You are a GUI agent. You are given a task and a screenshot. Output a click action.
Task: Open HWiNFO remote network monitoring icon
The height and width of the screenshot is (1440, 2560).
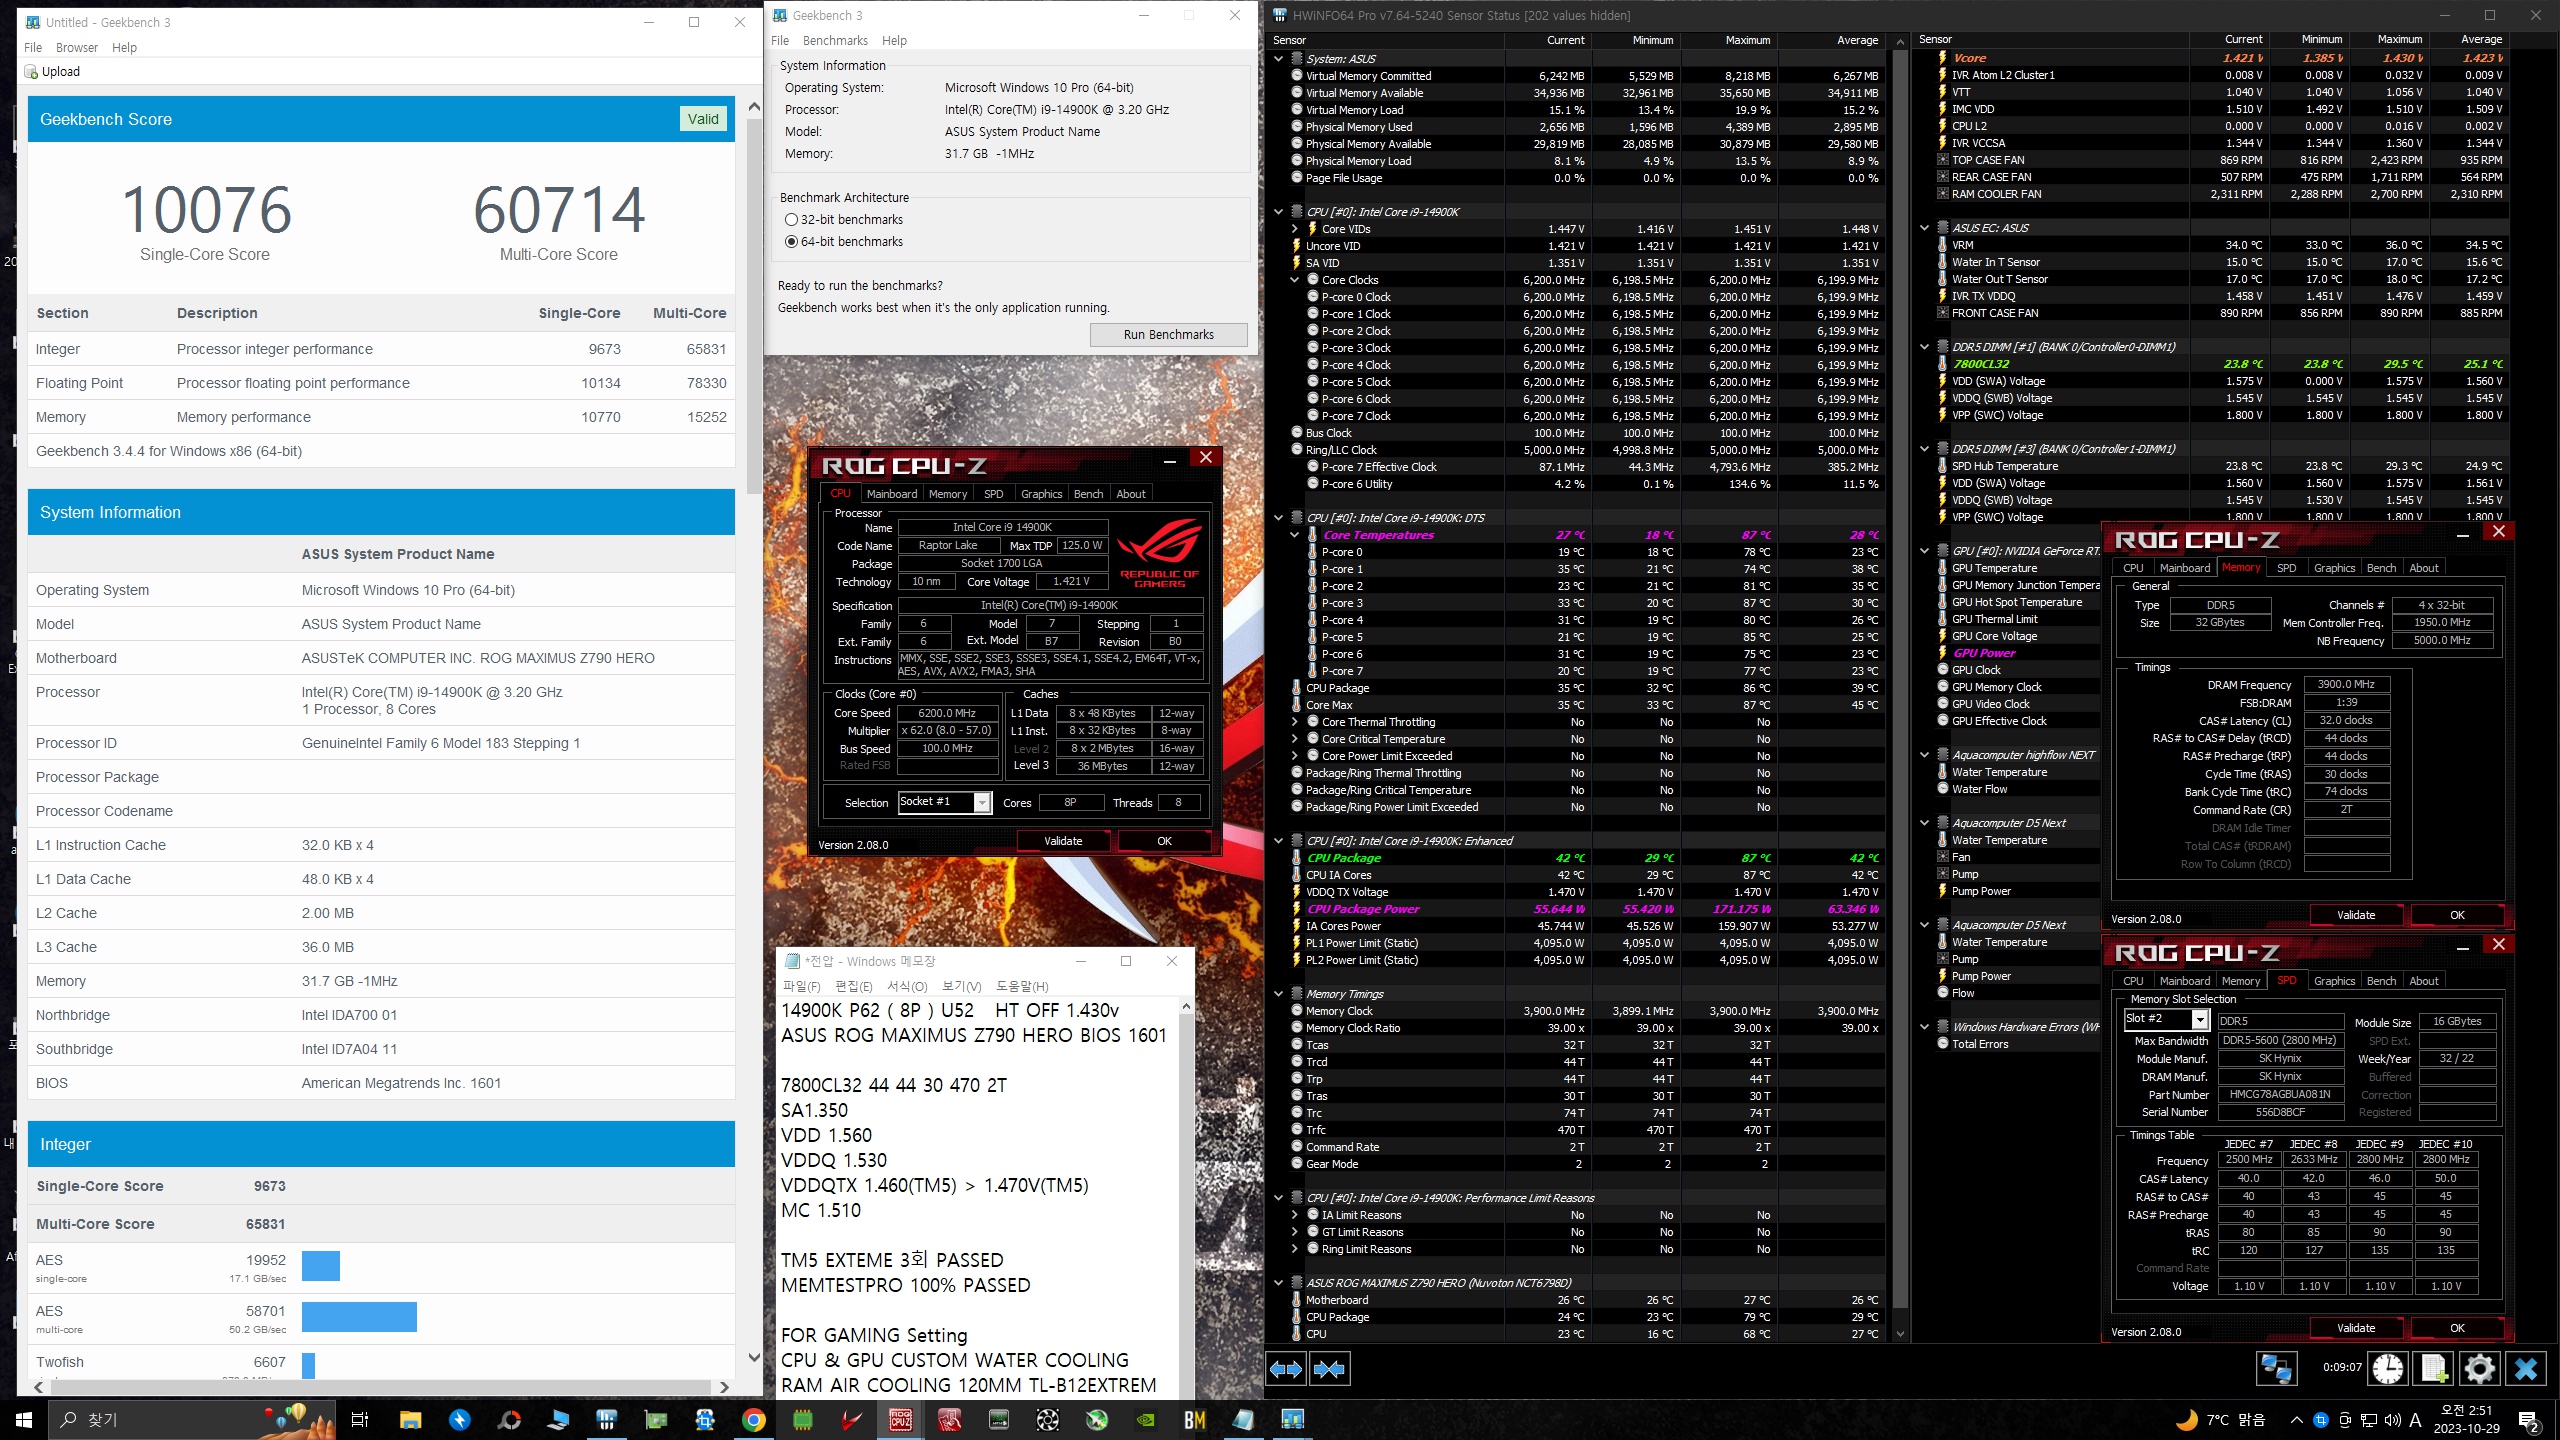pyautogui.click(x=2277, y=1368)
